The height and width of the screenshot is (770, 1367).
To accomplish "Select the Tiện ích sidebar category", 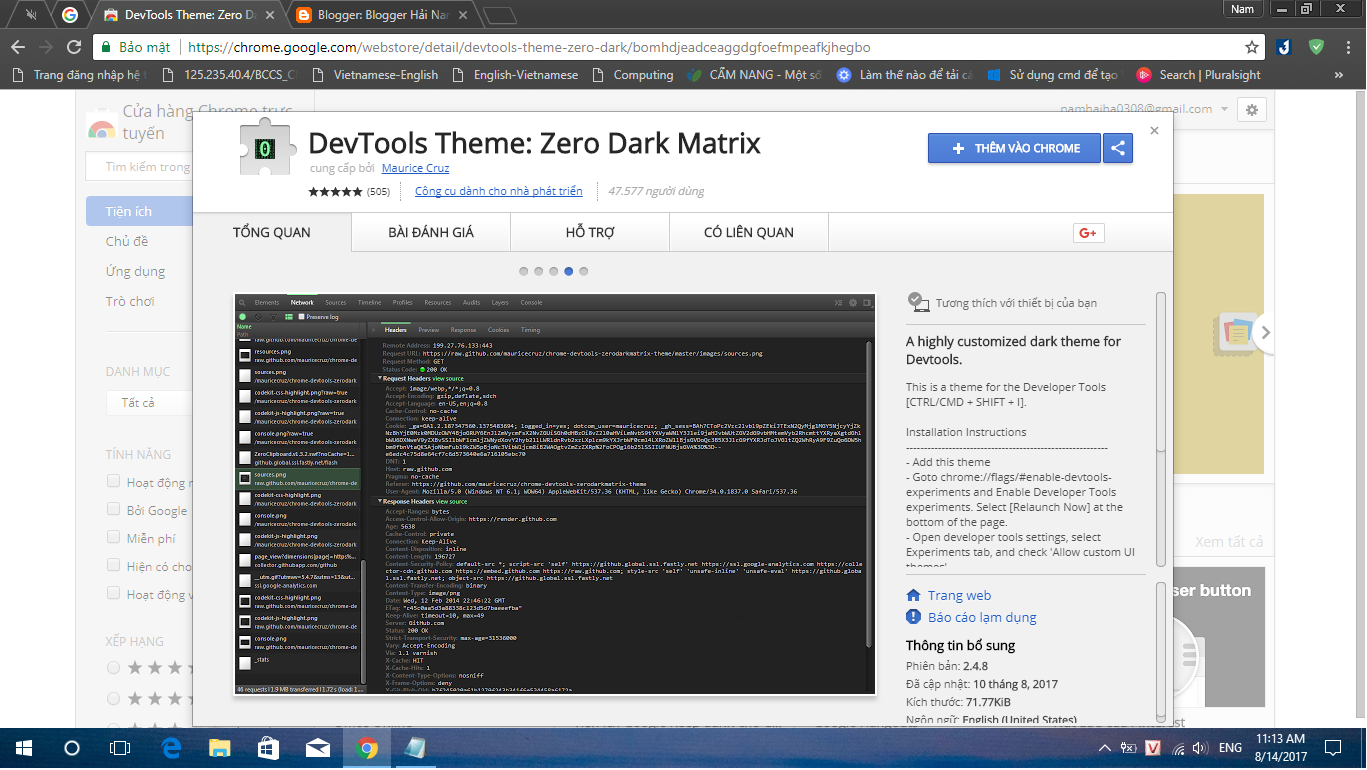I will pyautogui.click(x=138, y=211).
